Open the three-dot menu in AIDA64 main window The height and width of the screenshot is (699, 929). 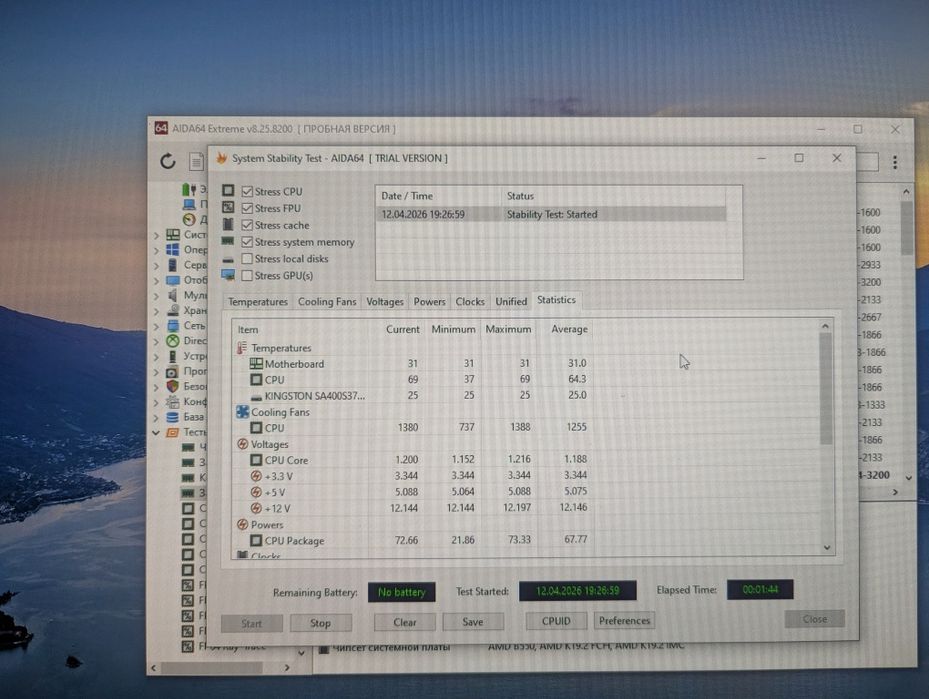pyautogui.click(x=895, y=162)
